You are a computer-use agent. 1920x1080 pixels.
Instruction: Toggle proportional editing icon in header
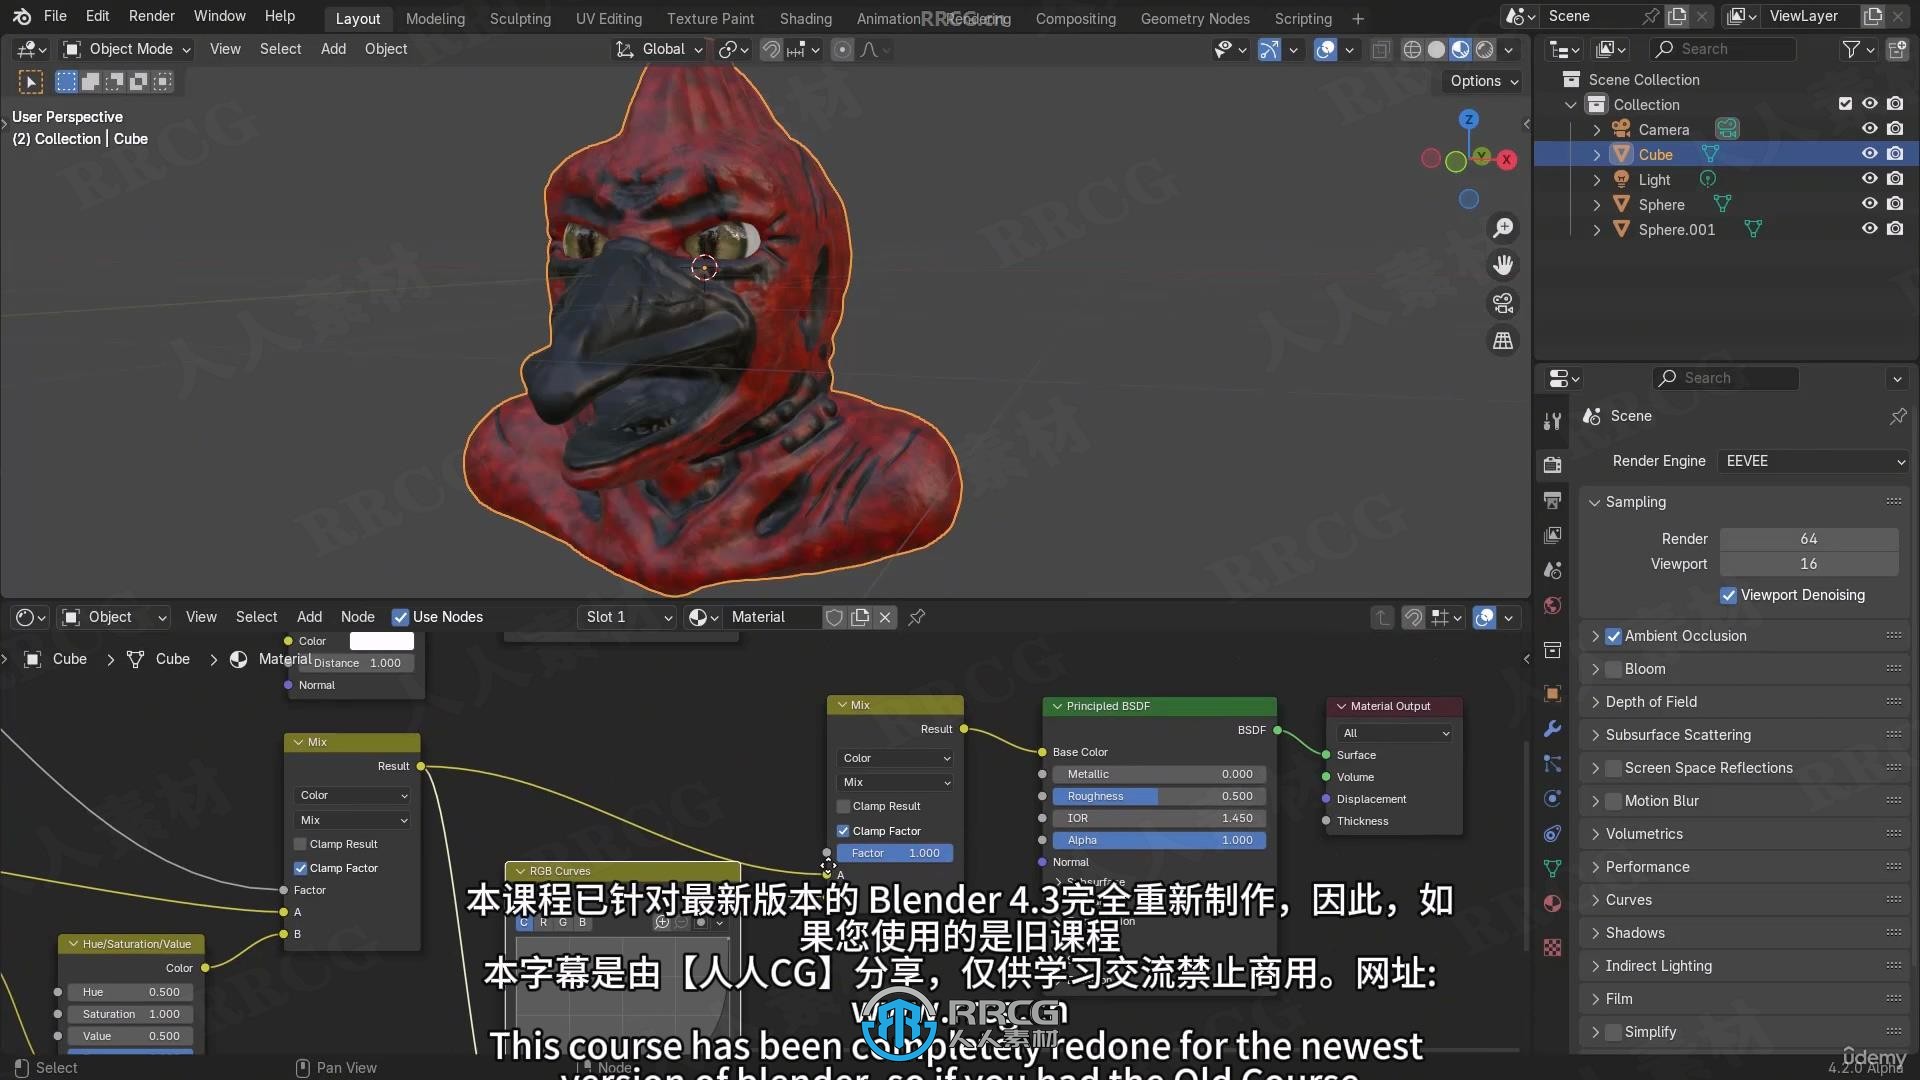click(x=843, y=49)
